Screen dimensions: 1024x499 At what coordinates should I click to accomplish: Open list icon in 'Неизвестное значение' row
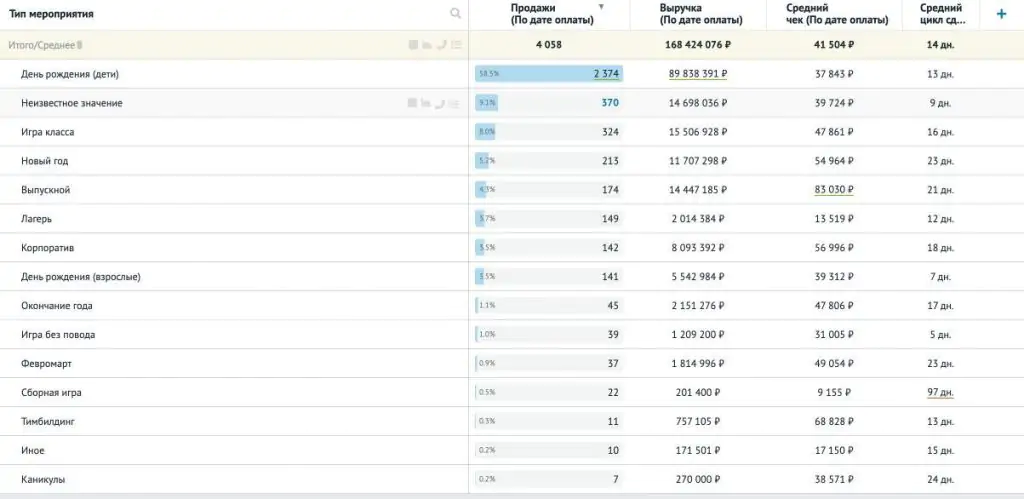pos(456,103)
